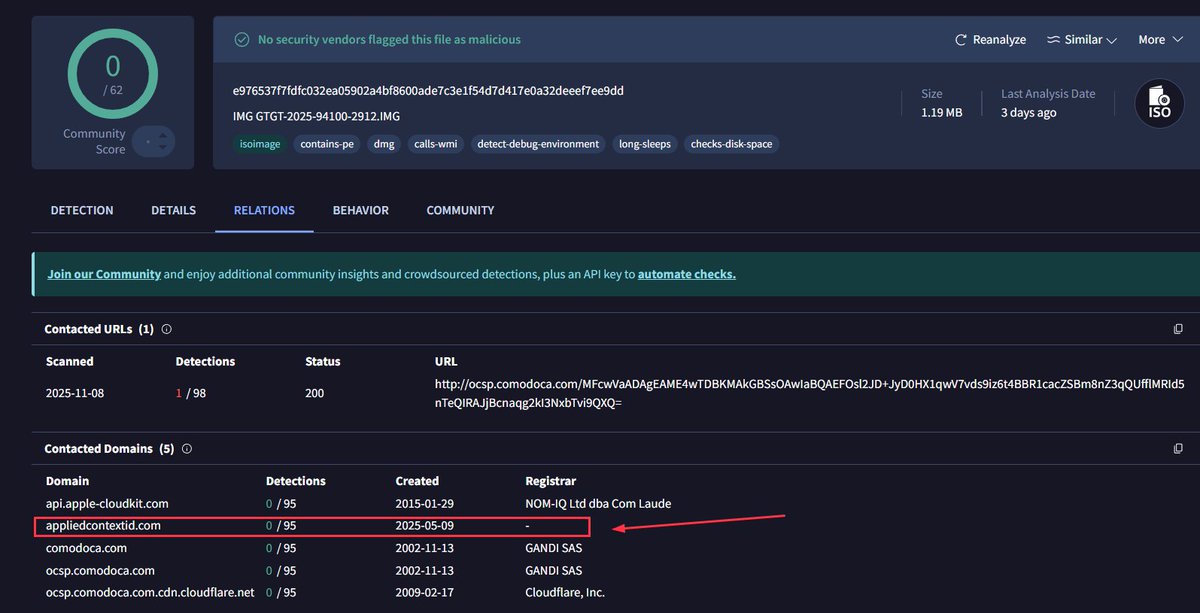This screenshot has height=613, width=1200.
Task: Open the ocsp.comodoca.com contacted URL
Action: click(x=809, y=394)
